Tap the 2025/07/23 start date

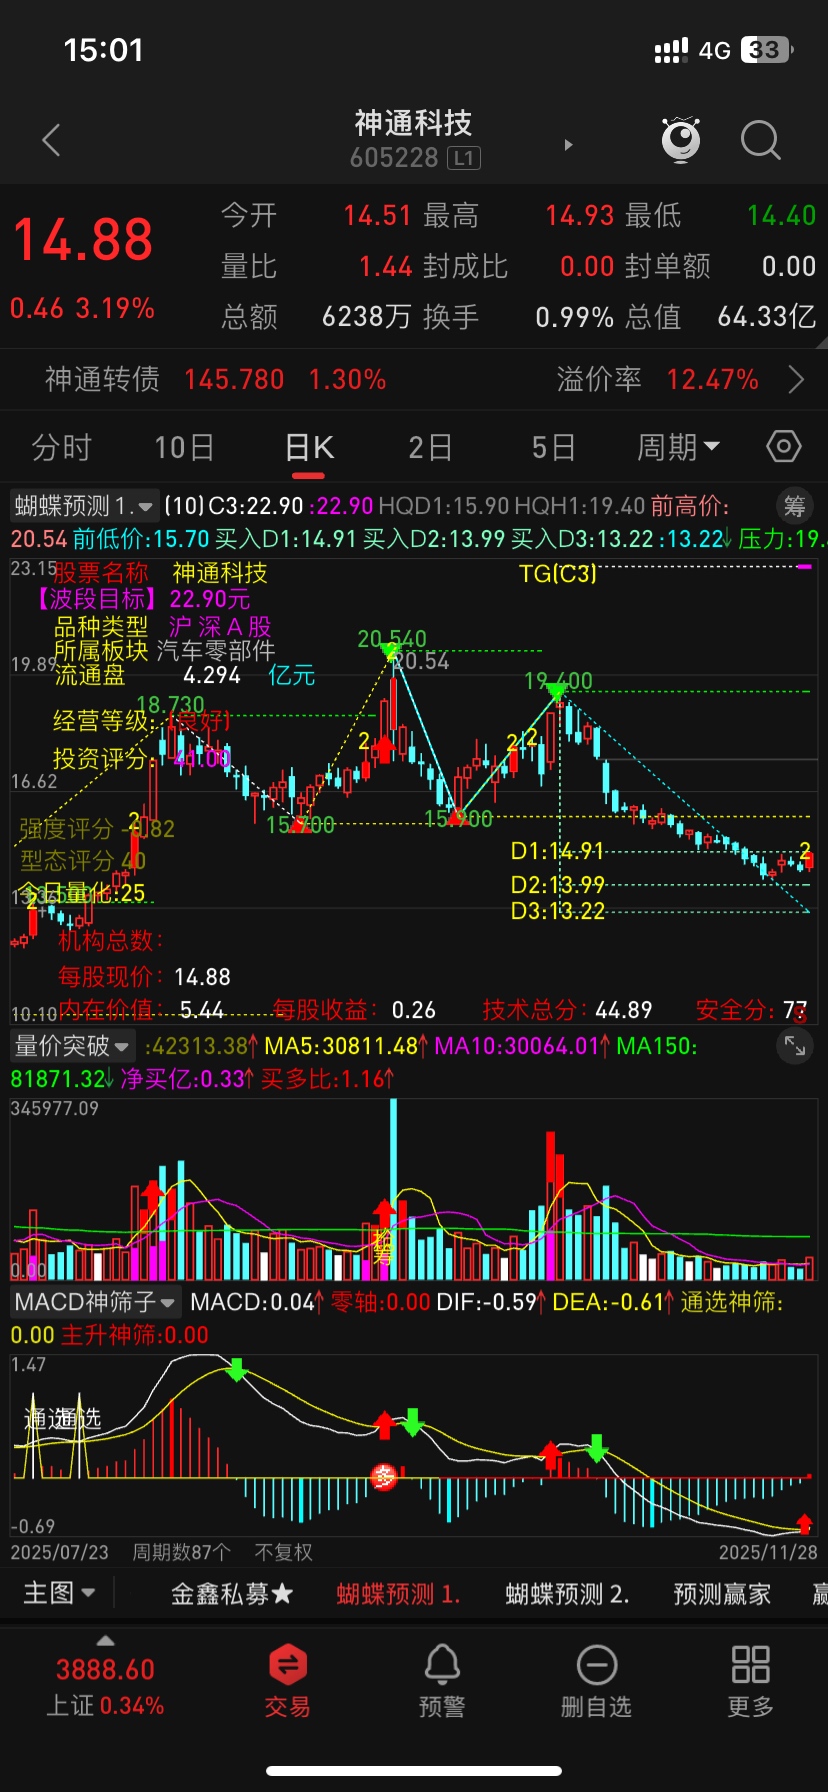tap(59, 1552)
